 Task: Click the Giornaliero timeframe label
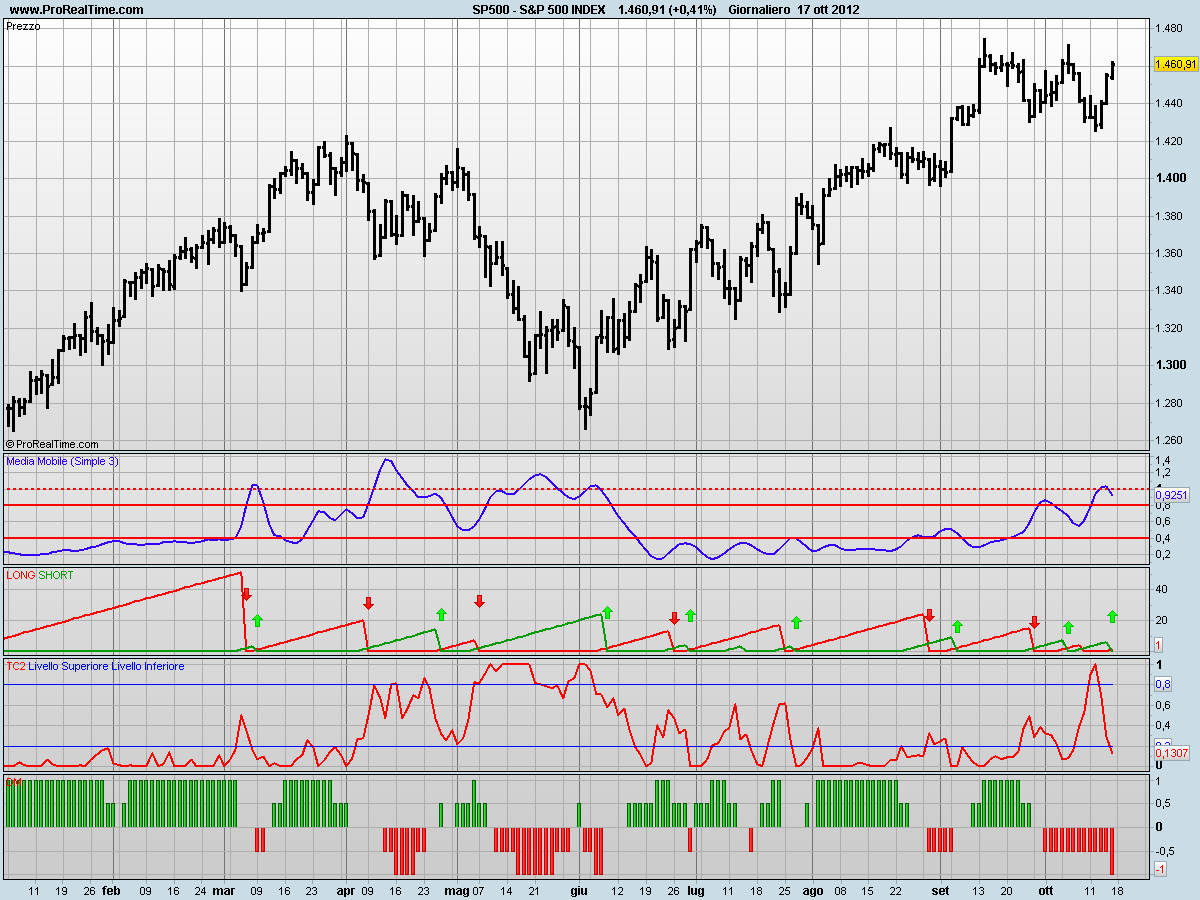pyautogui.click(x=759, y=9)
